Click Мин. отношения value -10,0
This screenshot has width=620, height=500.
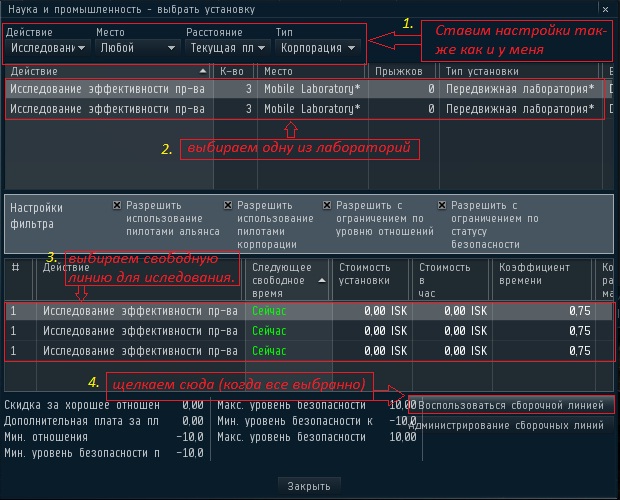[190, 437]
